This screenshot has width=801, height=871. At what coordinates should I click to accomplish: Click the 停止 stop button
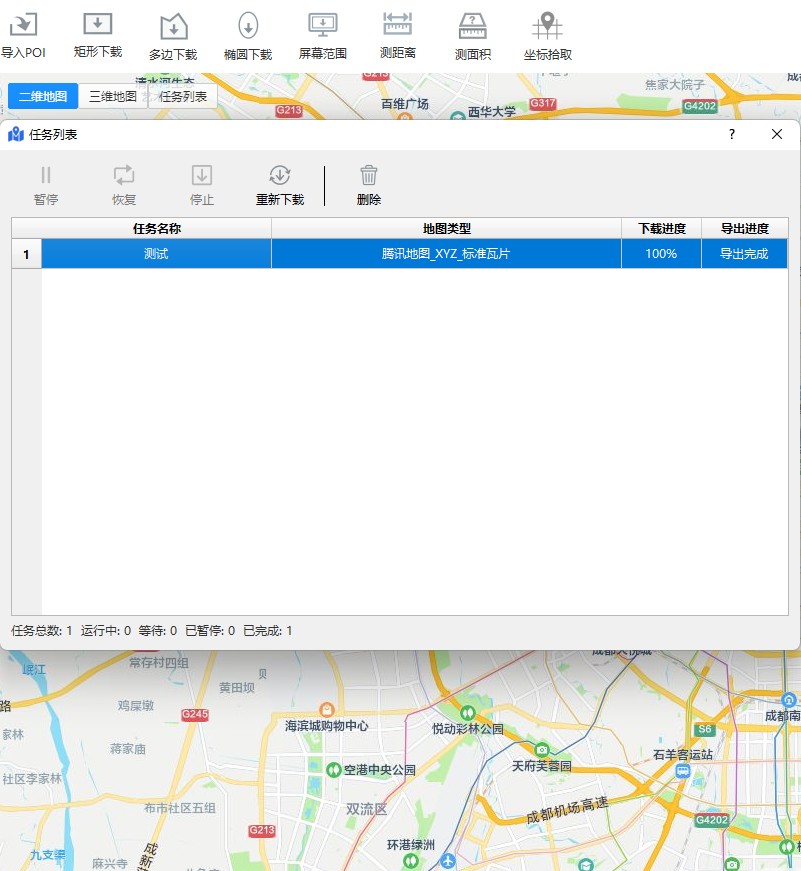(202, 175)
